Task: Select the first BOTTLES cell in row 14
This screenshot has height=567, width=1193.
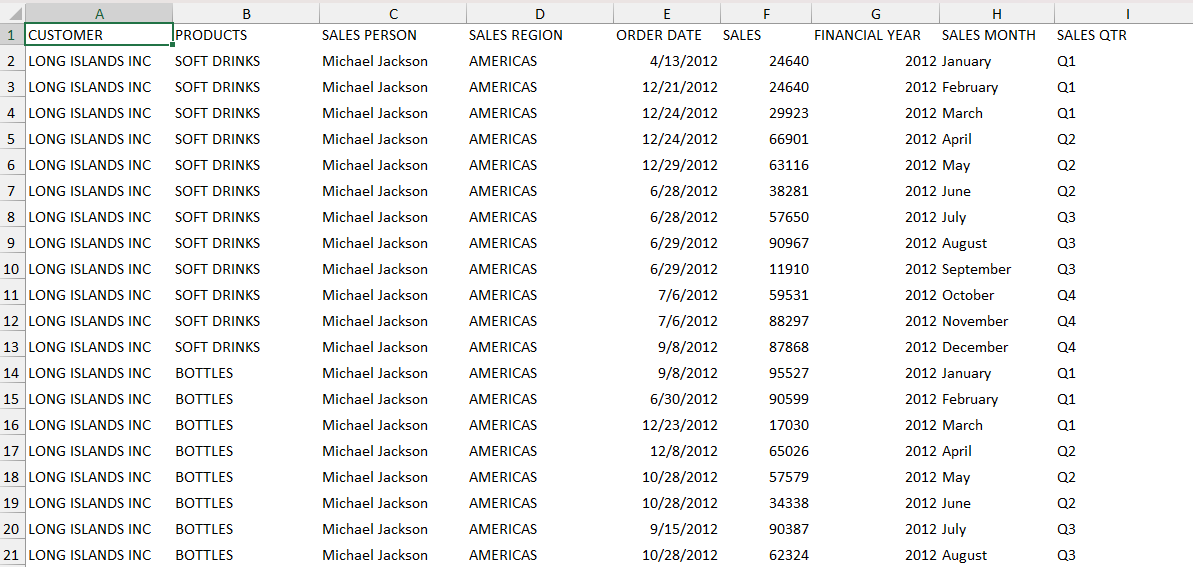Action: tap(246, 373)
